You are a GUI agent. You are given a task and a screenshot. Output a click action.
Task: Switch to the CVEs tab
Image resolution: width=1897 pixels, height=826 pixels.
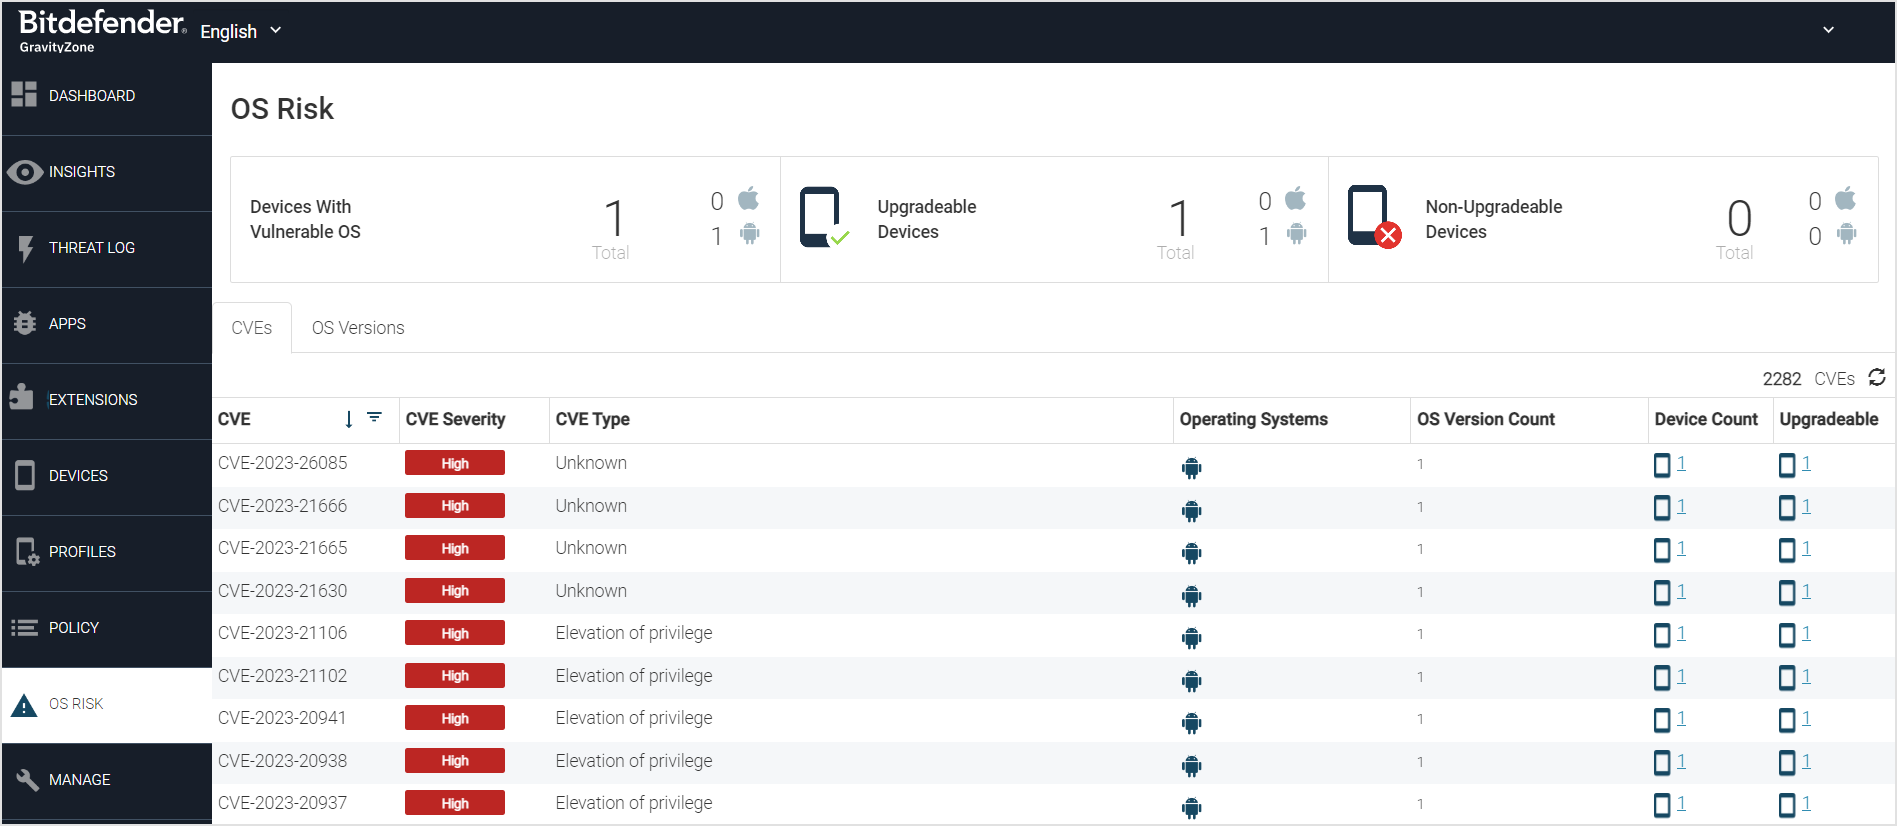click(x=252, y=328)
